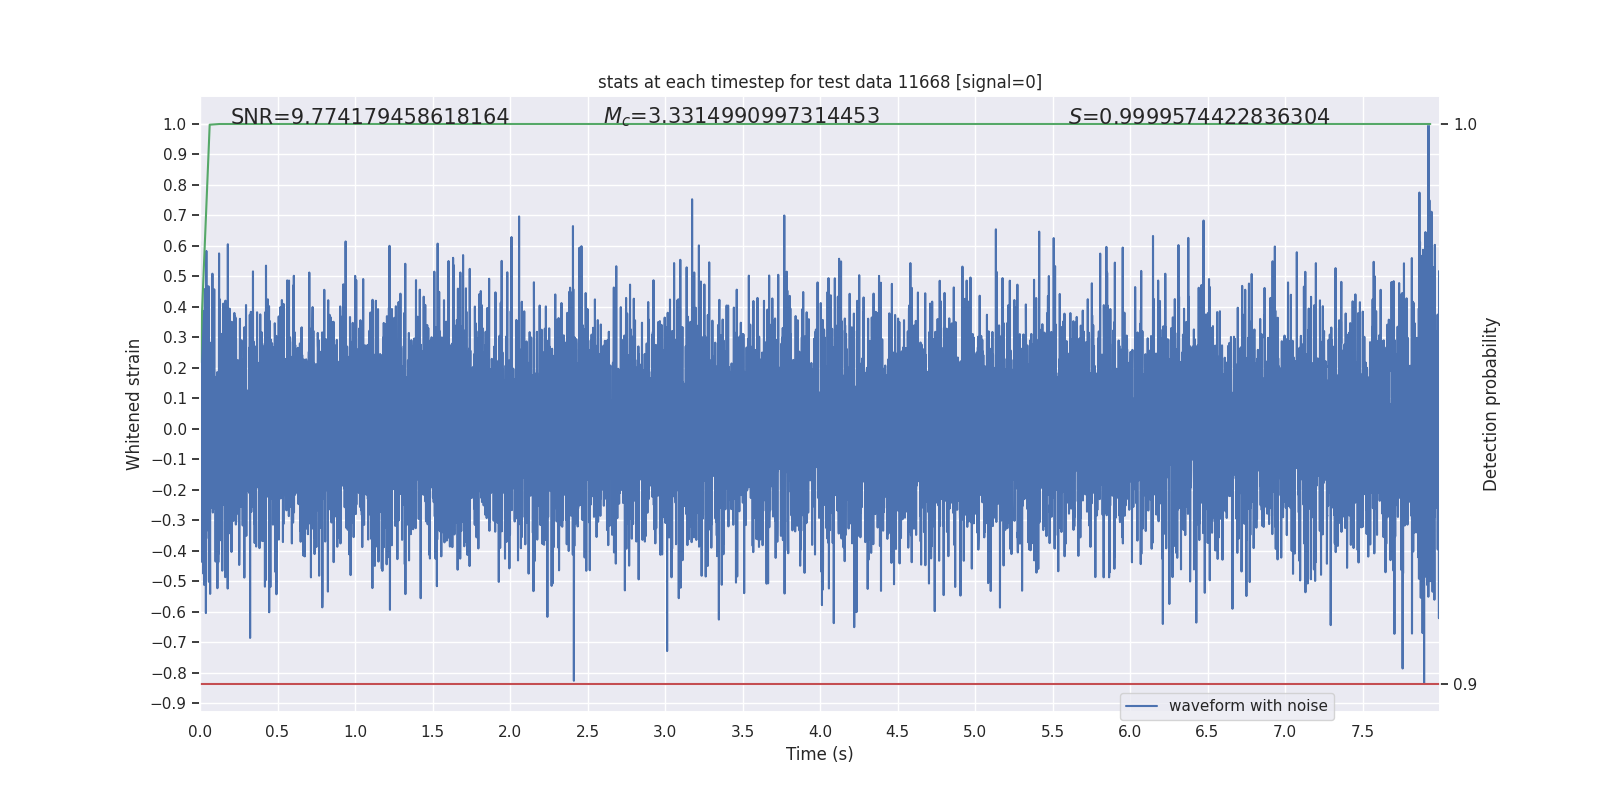Select the S=0.9999574422836304 annotation

[1199, 117]
